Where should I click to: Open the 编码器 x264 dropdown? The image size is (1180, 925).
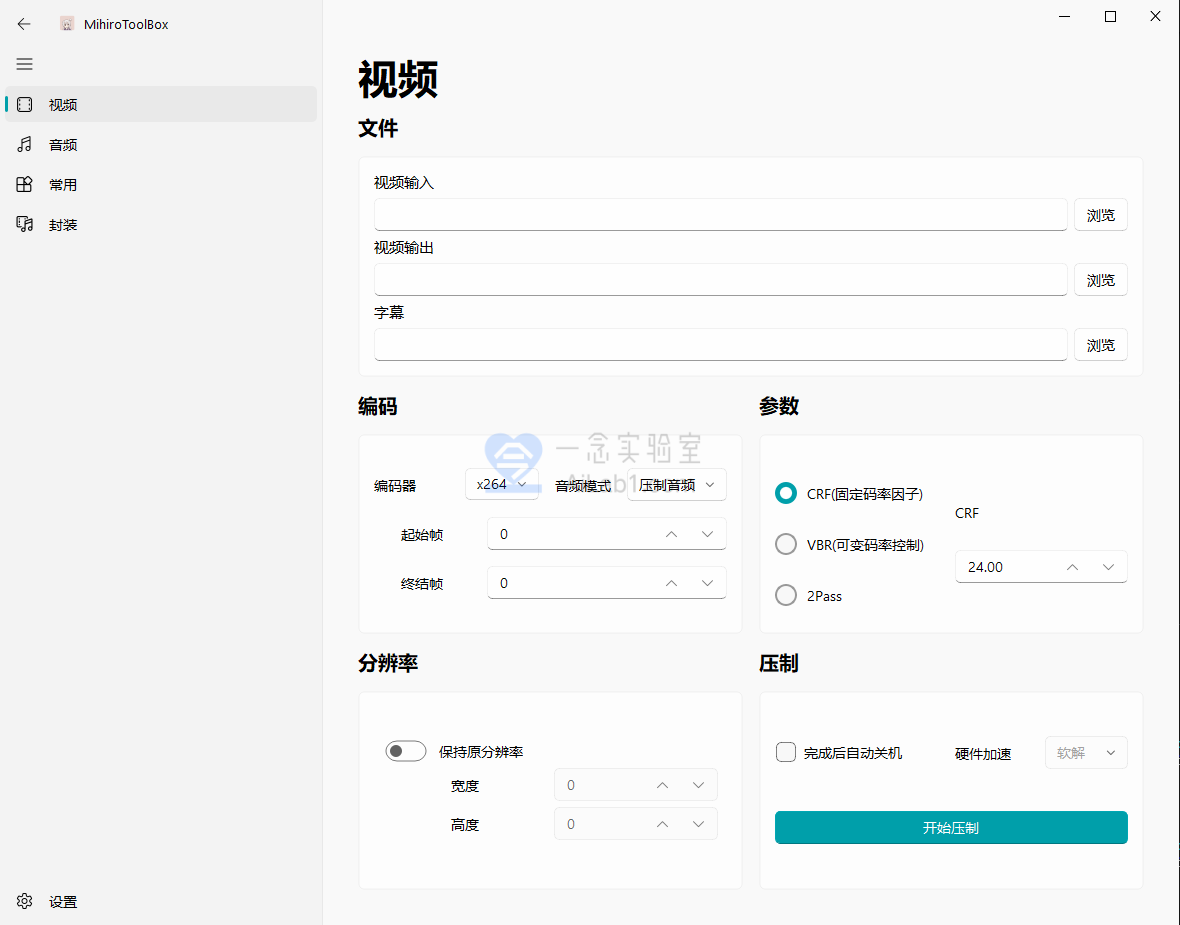(x=502, y=484)
